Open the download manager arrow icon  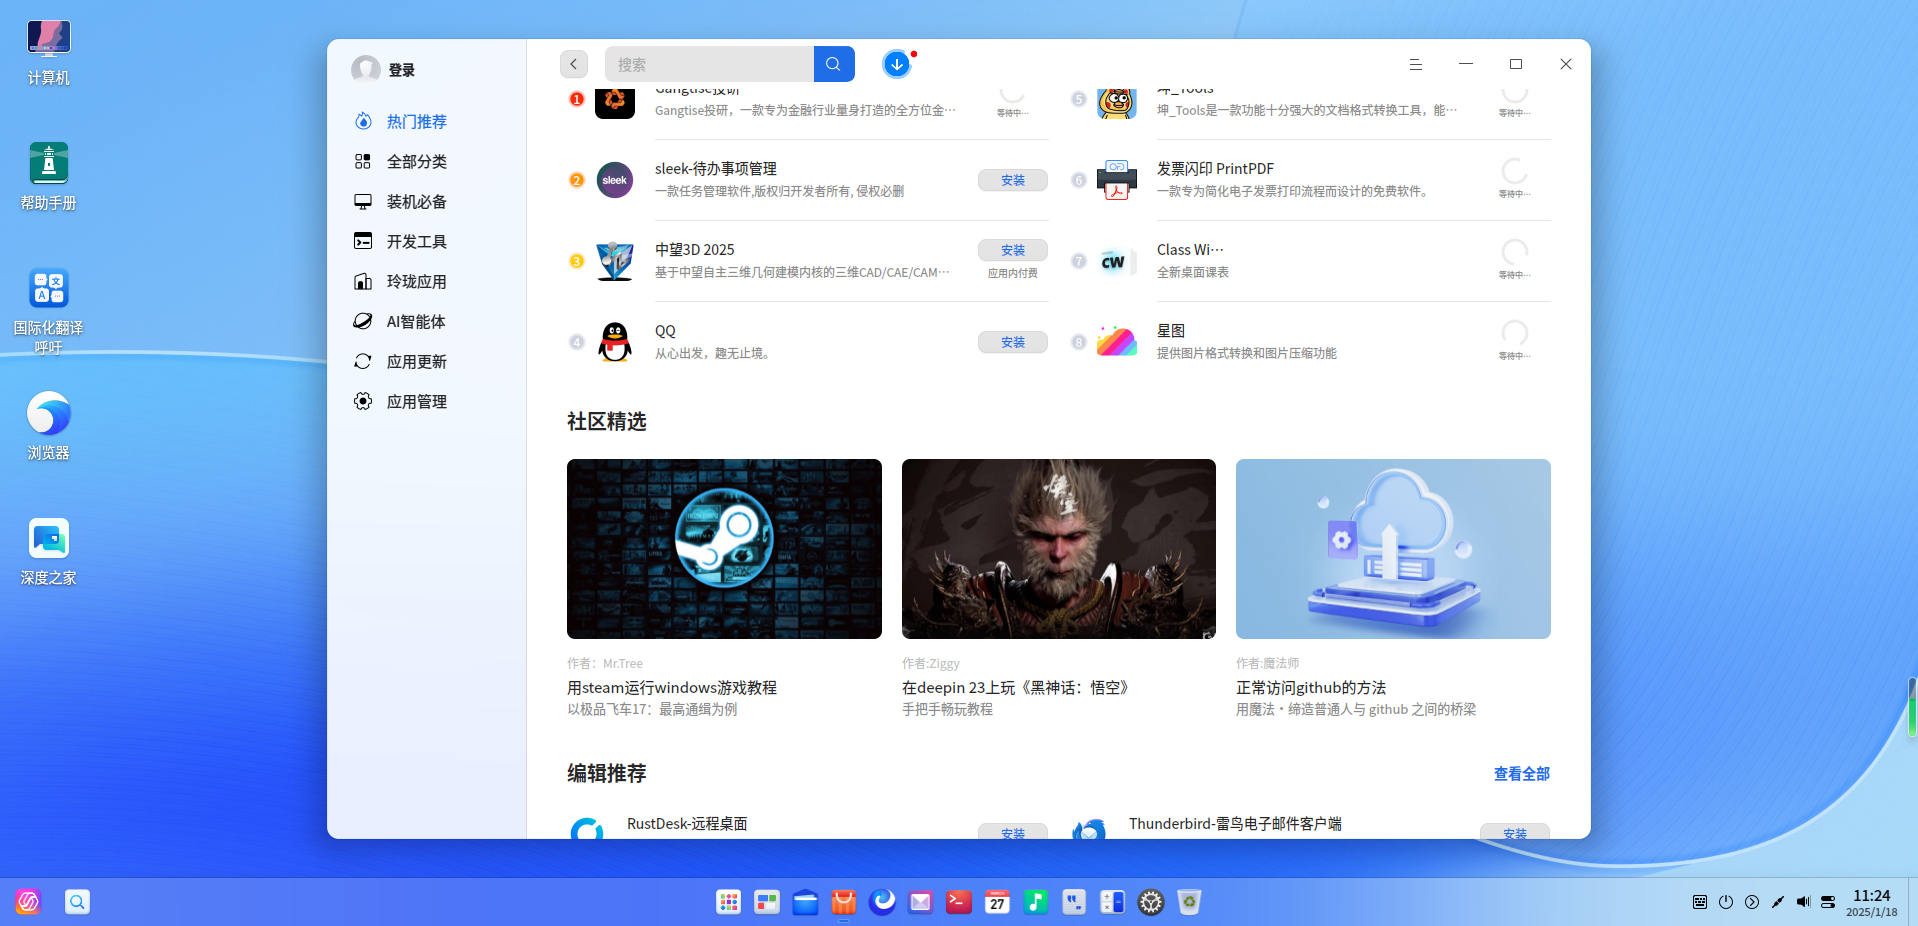(897, 64)
